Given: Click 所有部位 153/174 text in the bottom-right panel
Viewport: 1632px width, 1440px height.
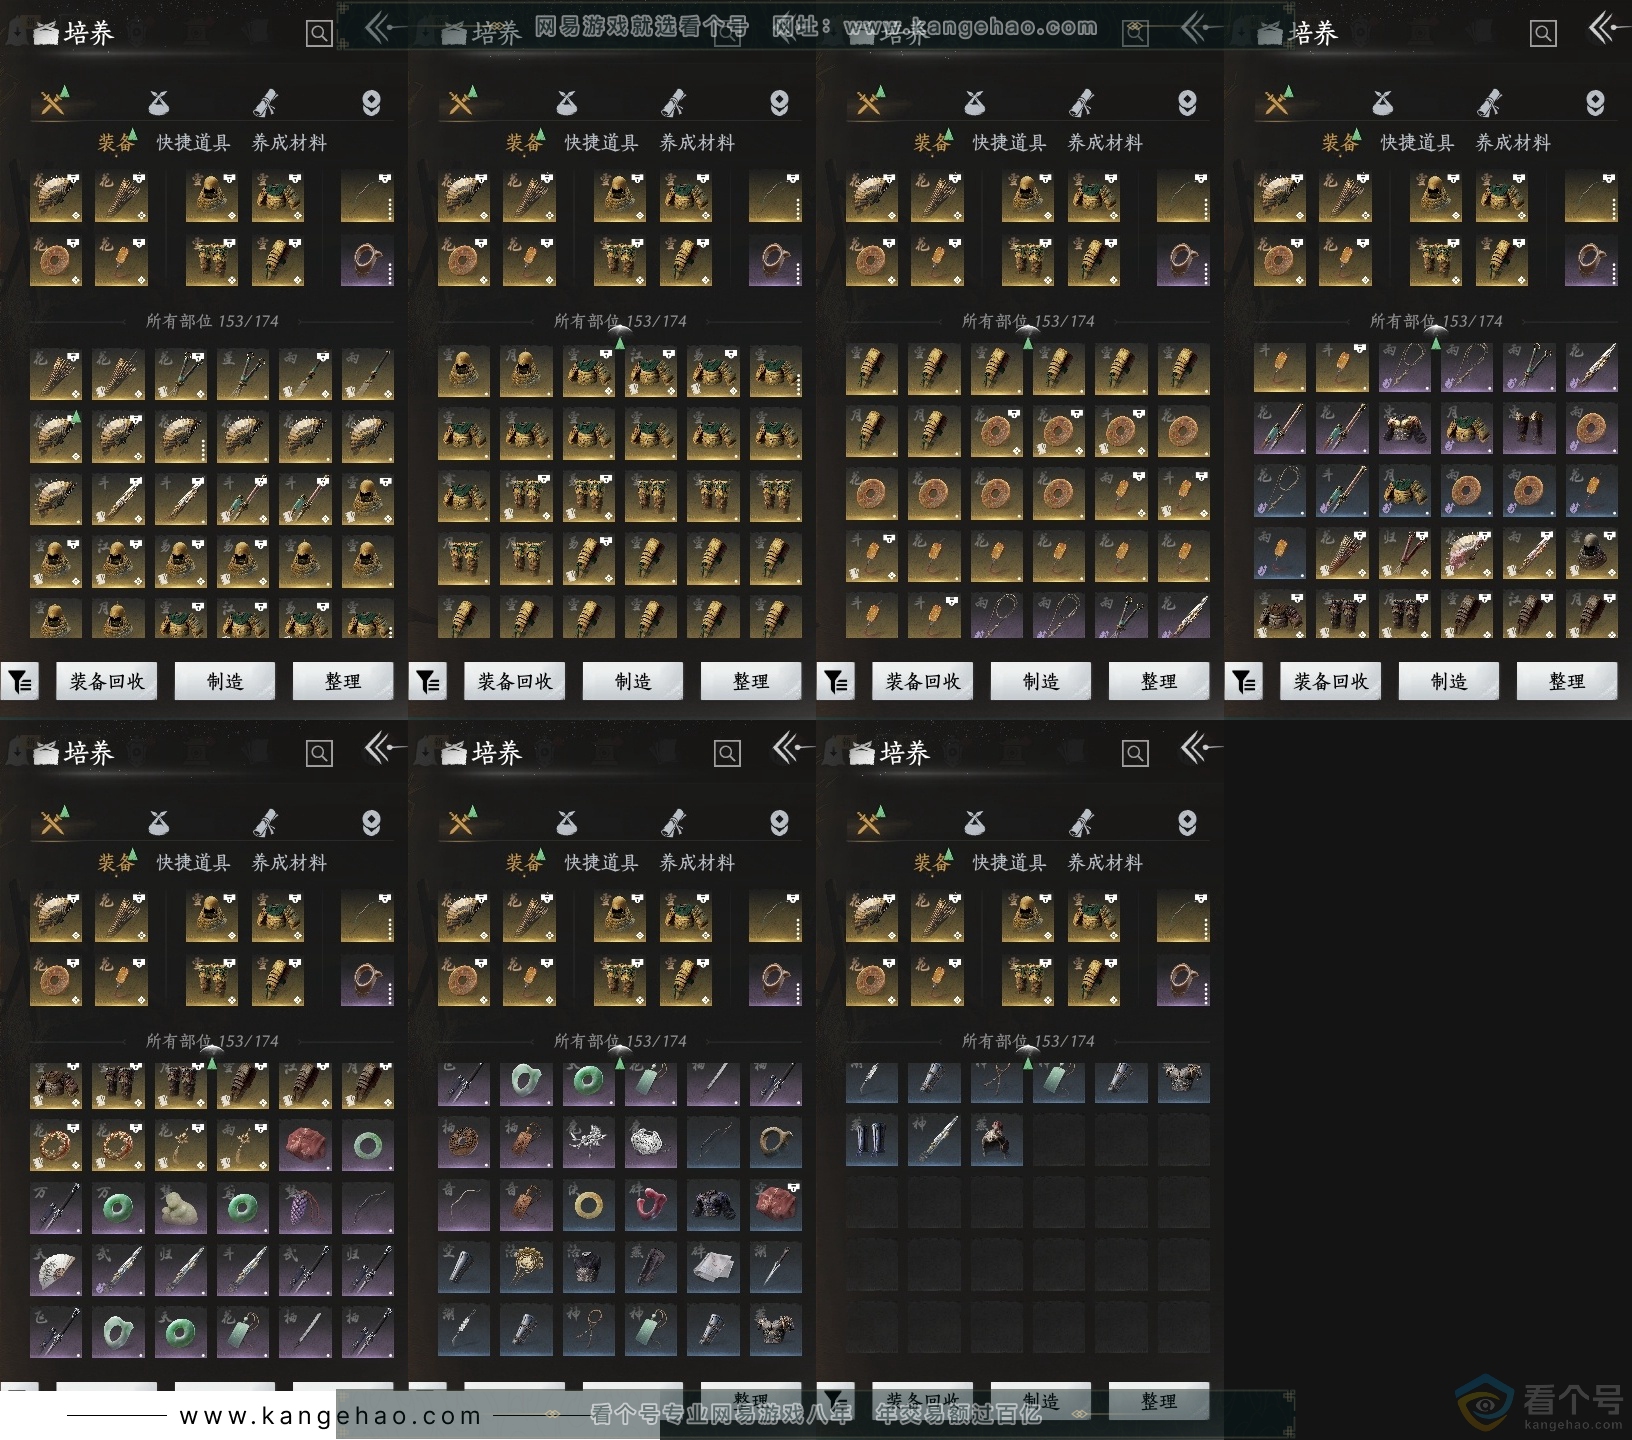Looking at the screenshot, I should point(1028,1041).
